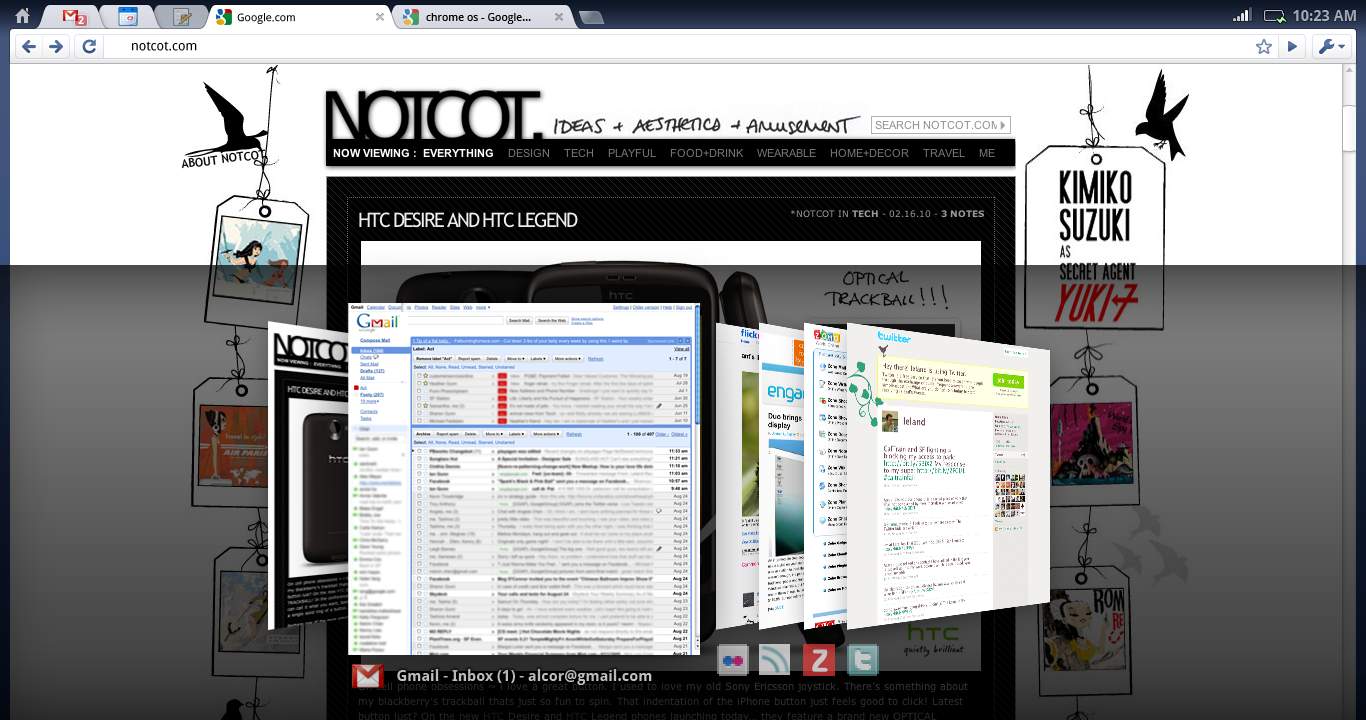Open the ME nav item
The width and height of the screenshot is (1366, 720).
tap(987, 153)
